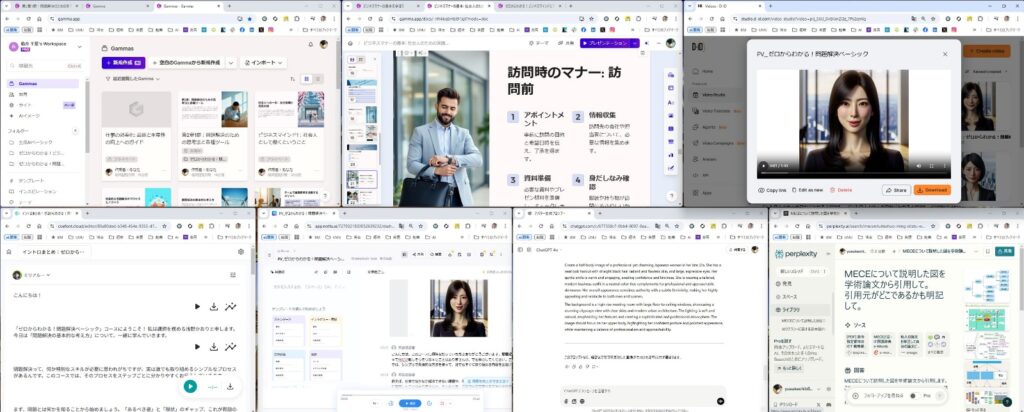
Task: Click the orange Download button in D-ID
Action: [932, 190]
